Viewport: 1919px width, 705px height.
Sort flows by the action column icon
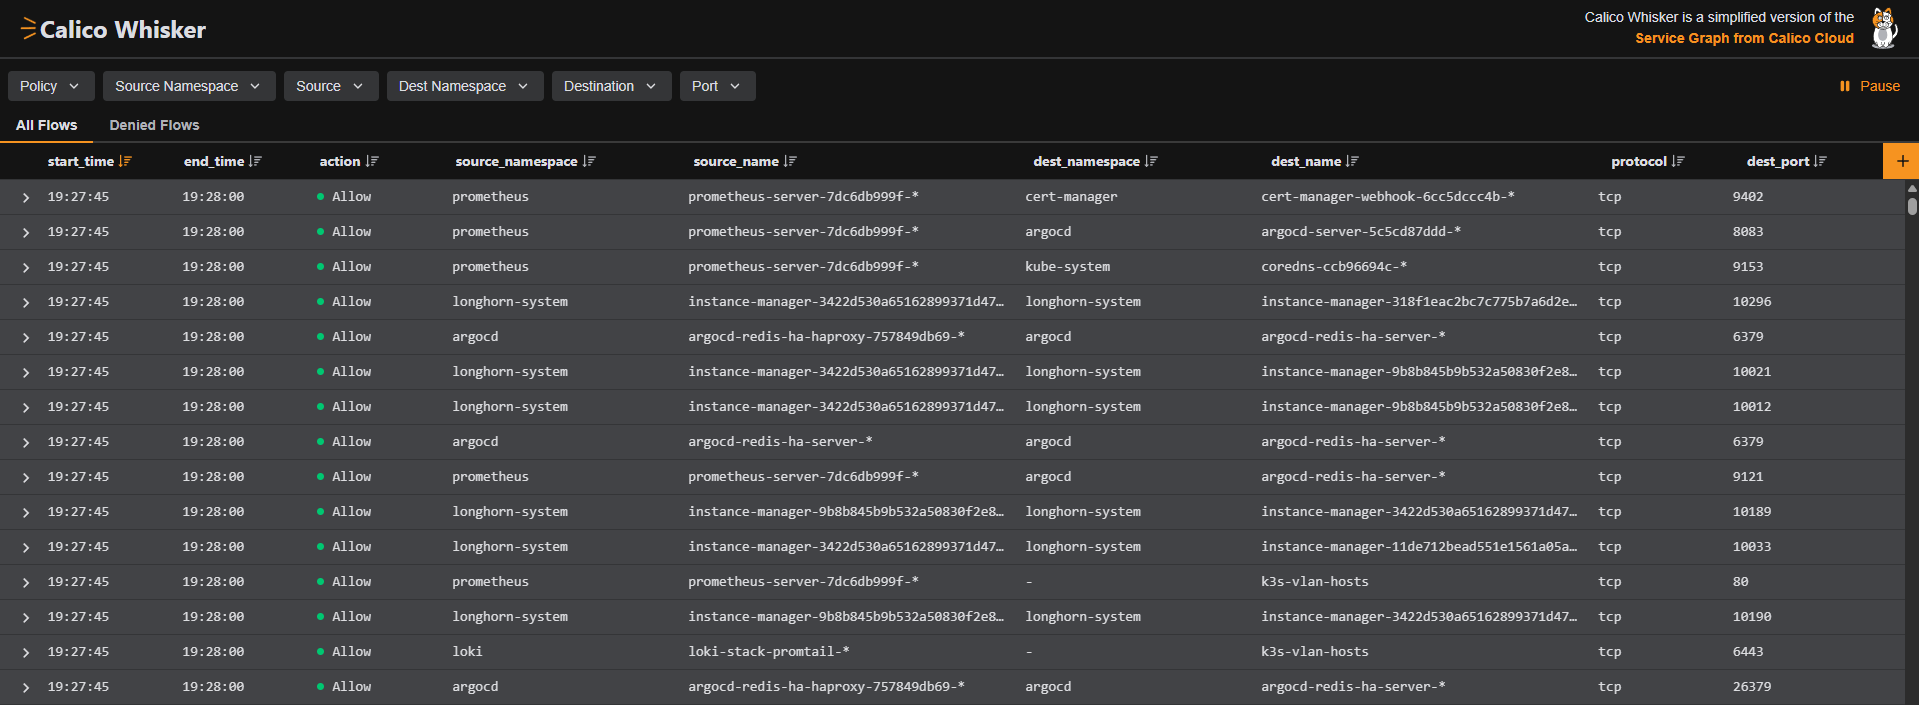point(372,161)
